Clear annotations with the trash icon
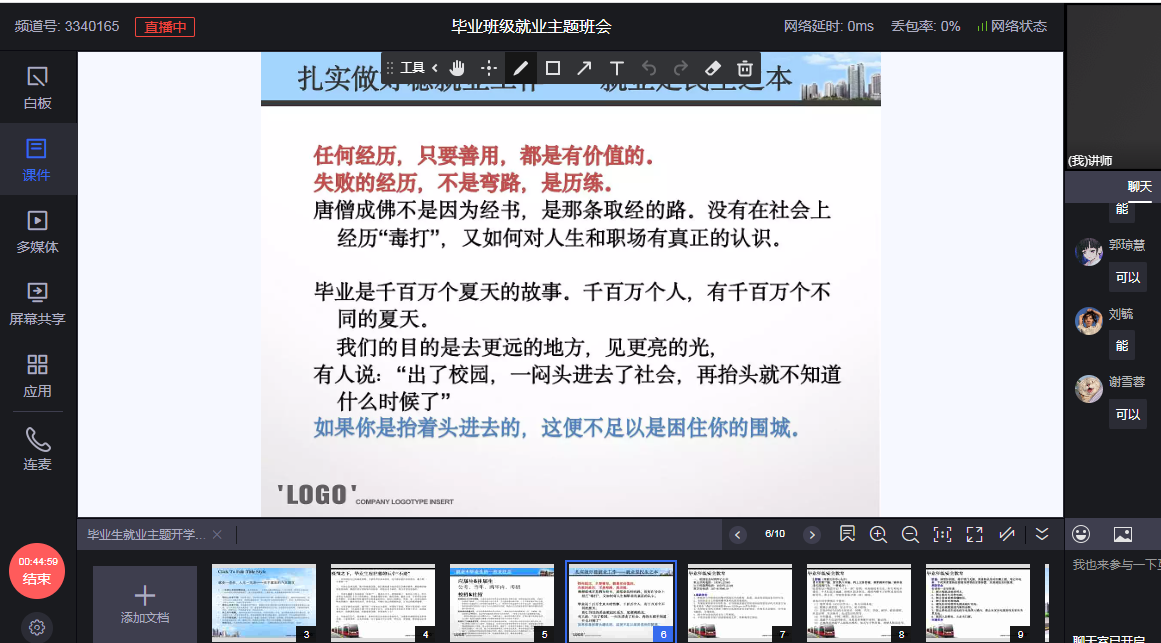1161x643 pixels. click(x=744, y=68)
